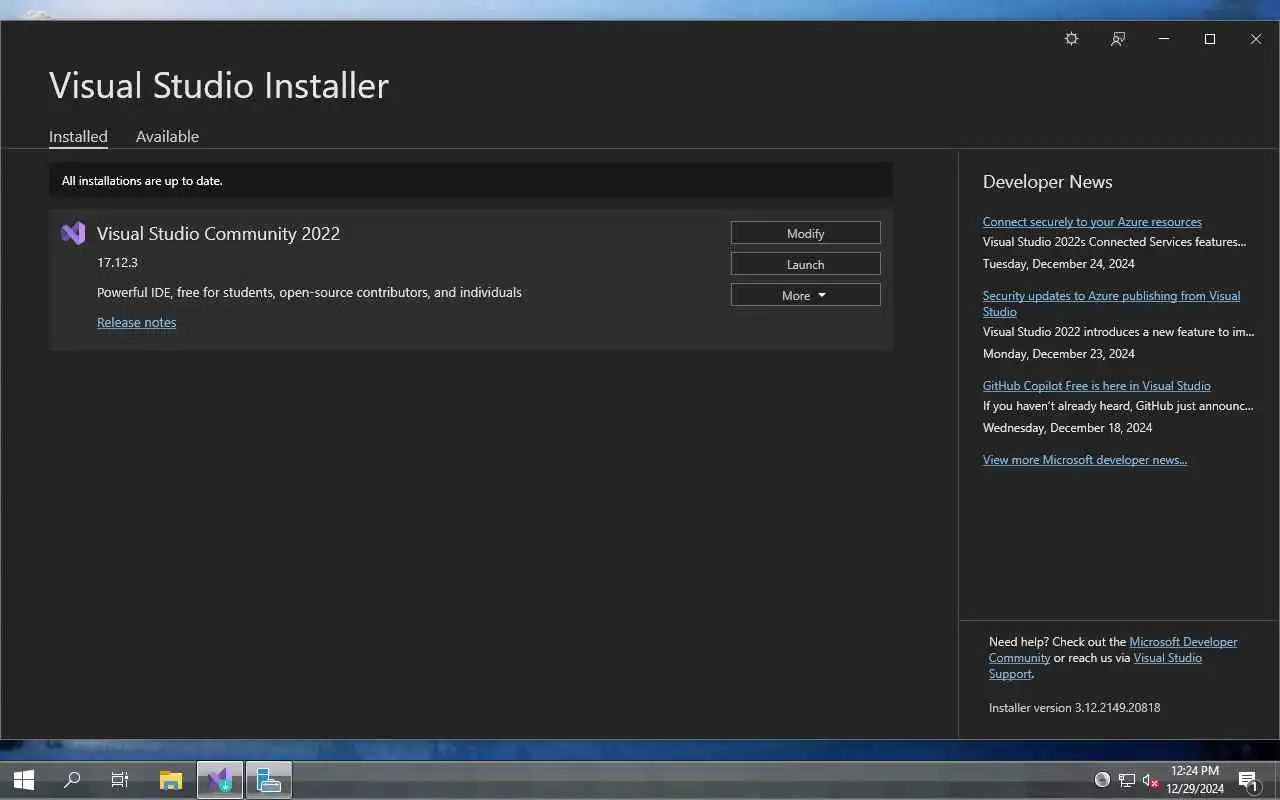1280x800 pixels.
Task: Click 'Tuesday, December 24, 2024' date
Action: coord(1058,264)
